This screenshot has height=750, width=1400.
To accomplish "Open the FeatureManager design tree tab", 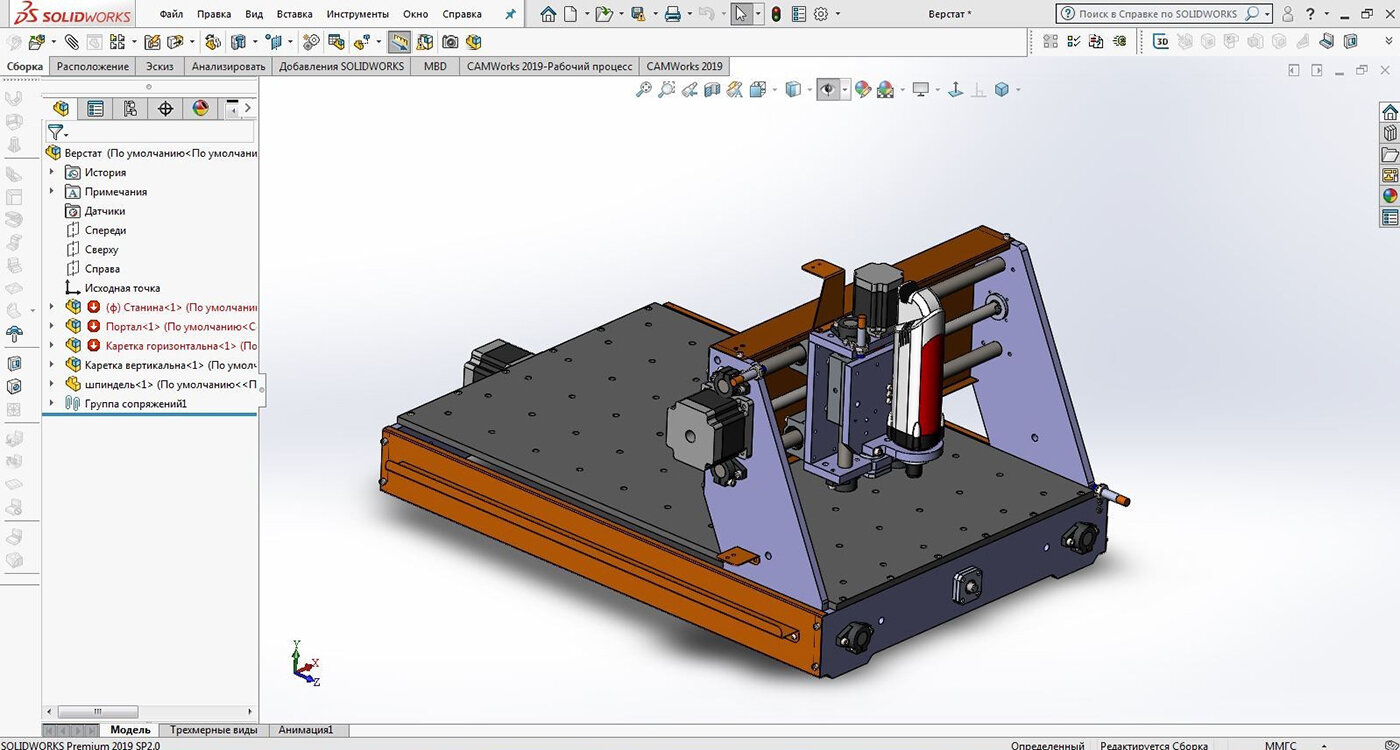I will coord(61,108).
